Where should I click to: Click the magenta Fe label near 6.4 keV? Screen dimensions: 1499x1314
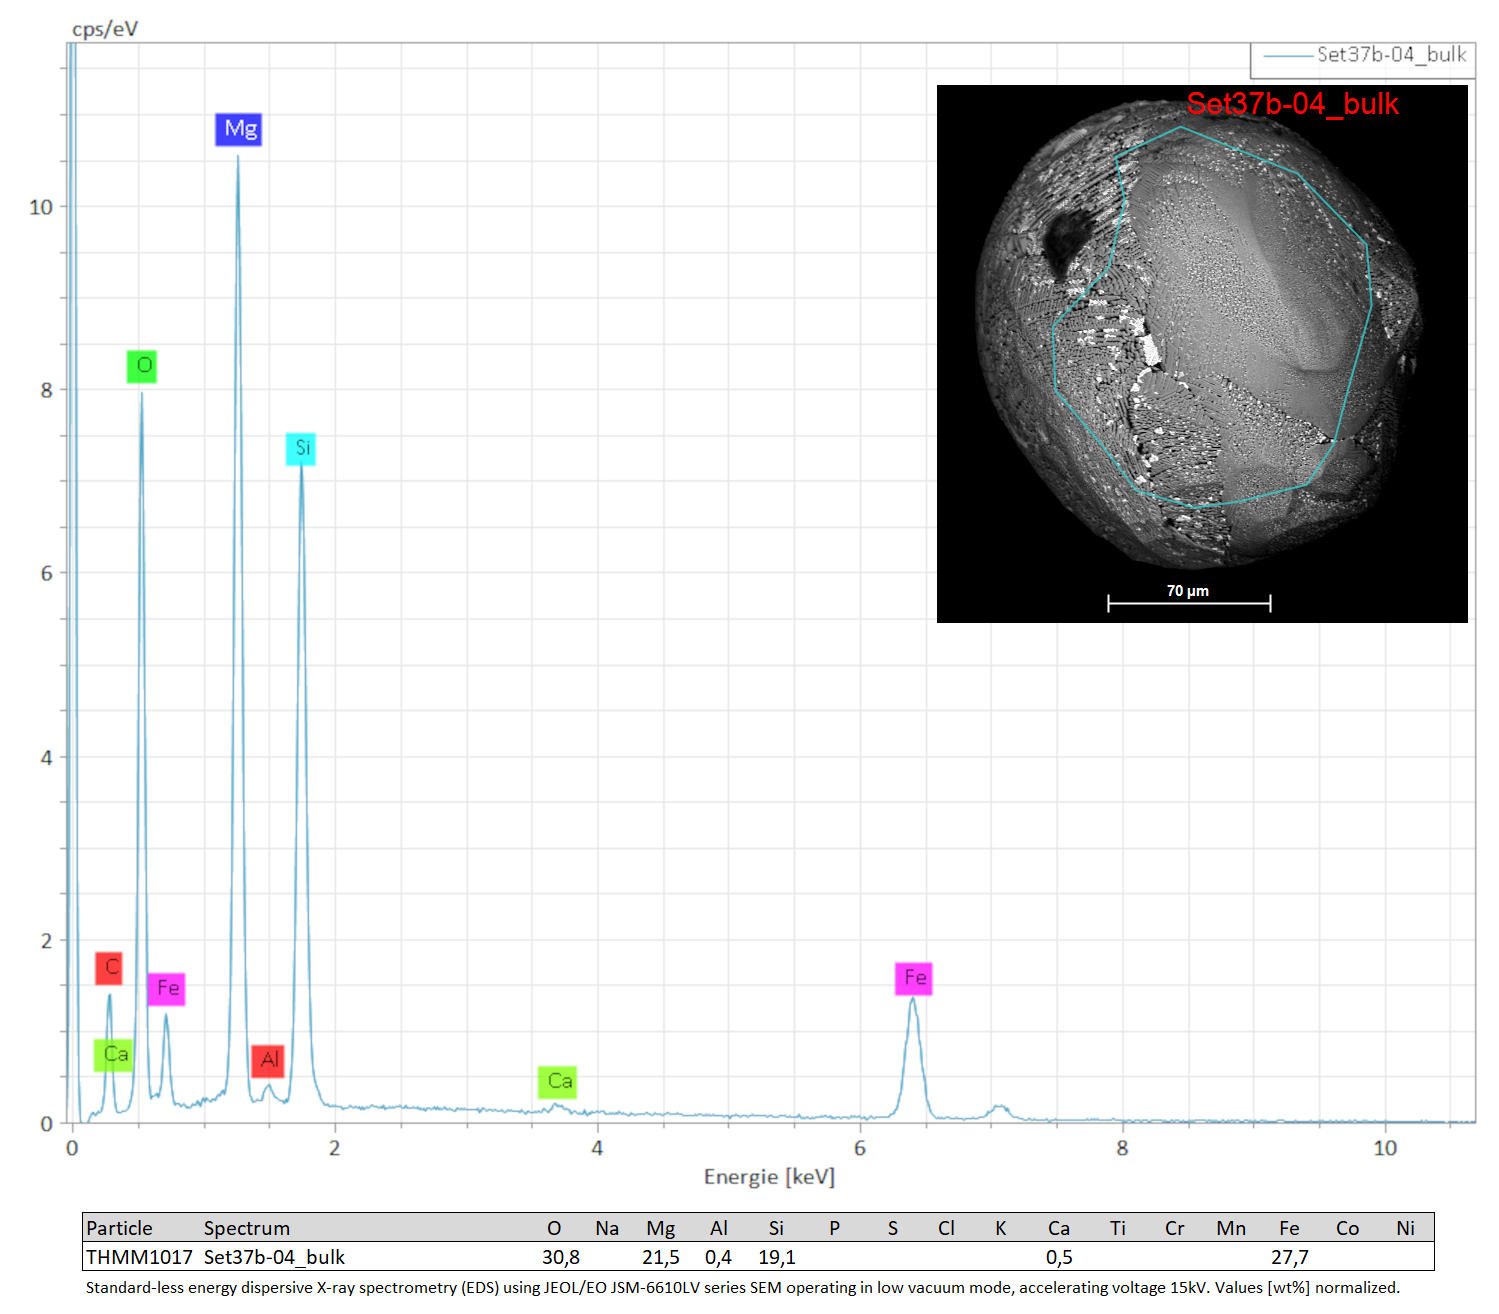(914, 978)
